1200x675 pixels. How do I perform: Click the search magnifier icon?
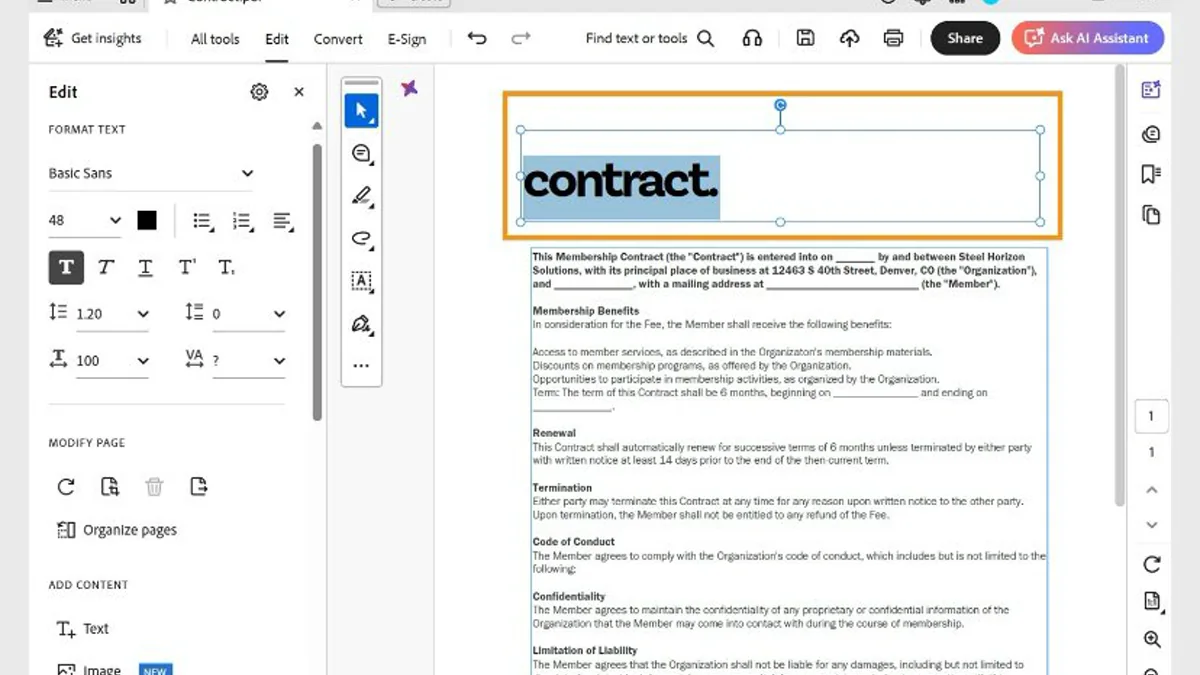(705, 39)
